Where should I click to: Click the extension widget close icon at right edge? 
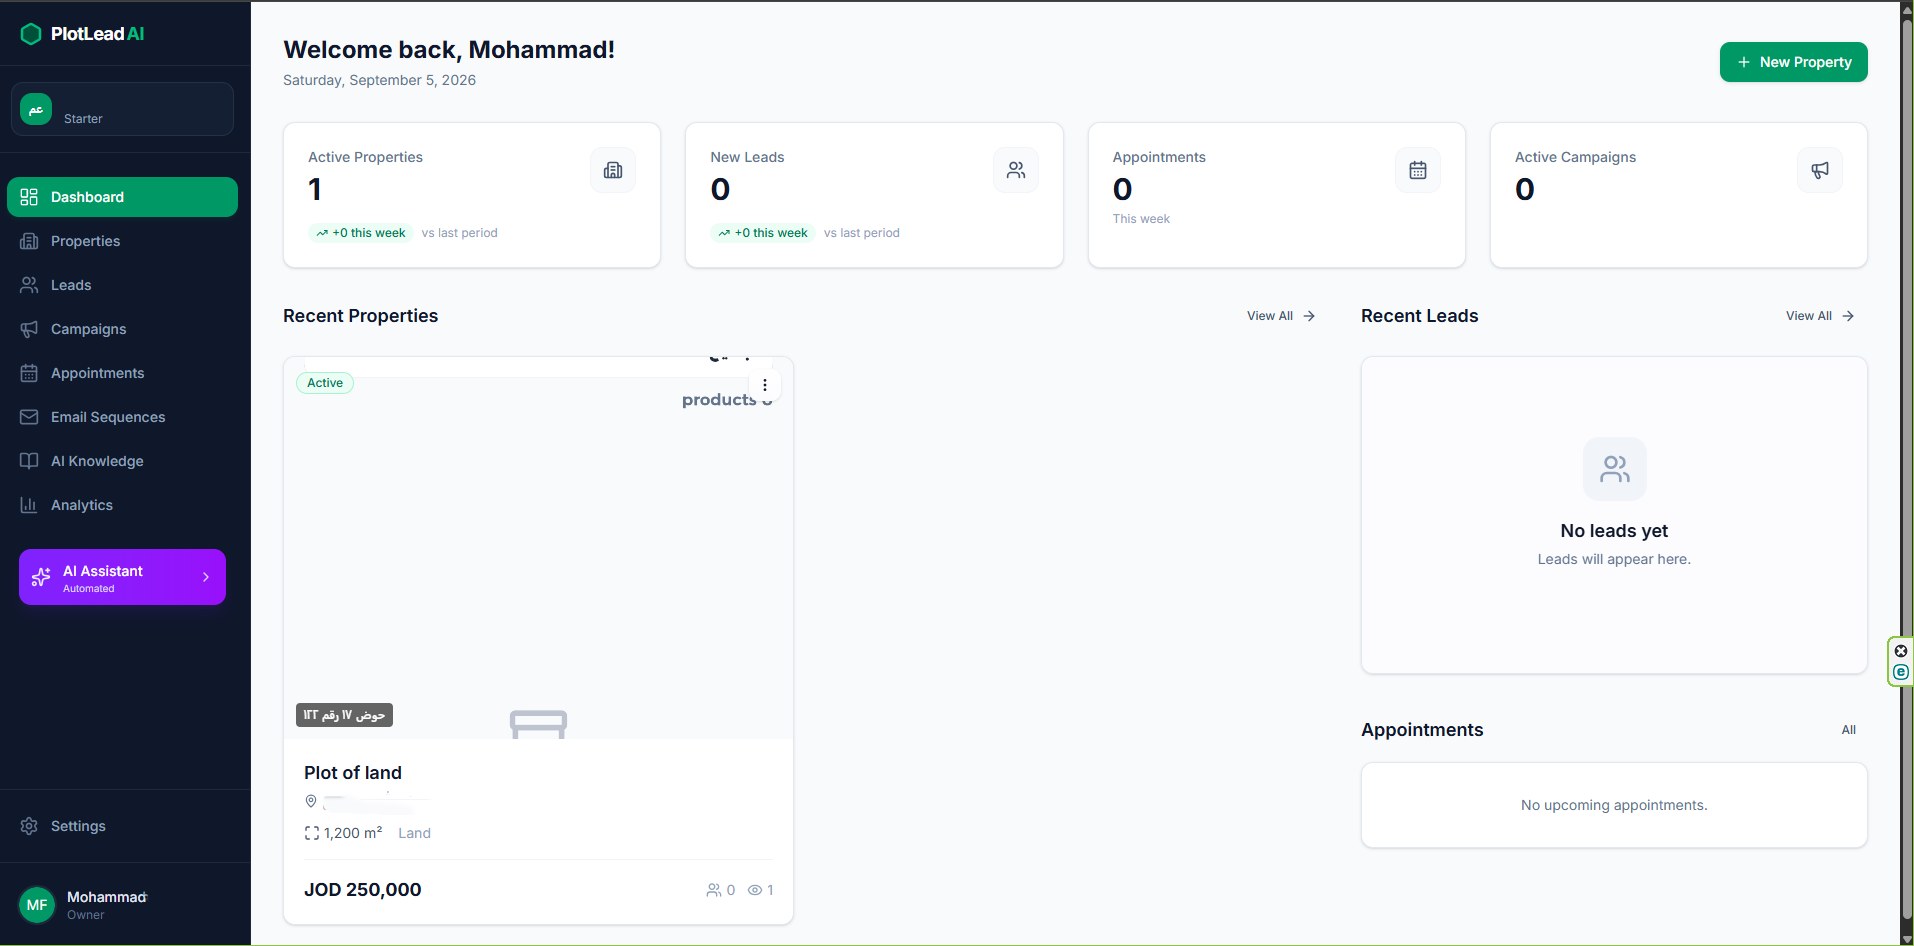coord(1901,651)
